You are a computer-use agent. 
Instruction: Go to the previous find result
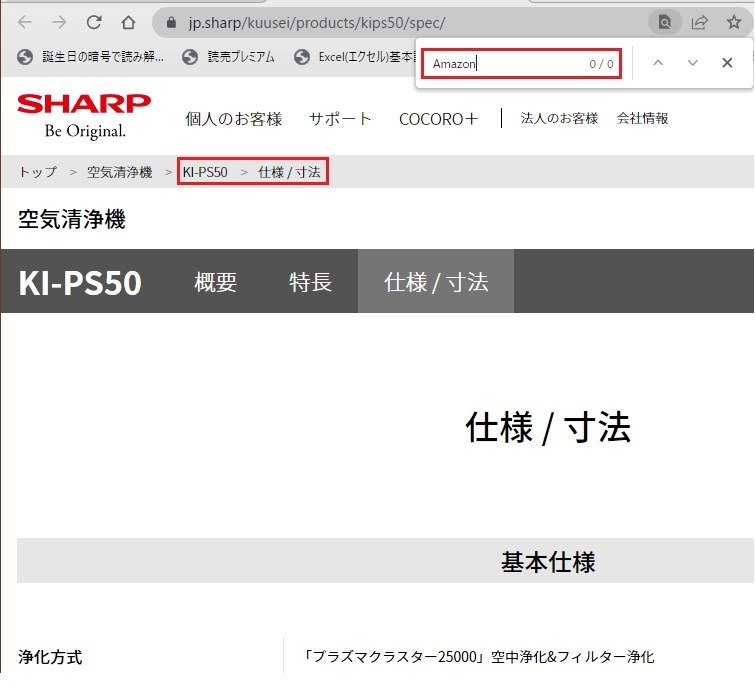(658, 63)
